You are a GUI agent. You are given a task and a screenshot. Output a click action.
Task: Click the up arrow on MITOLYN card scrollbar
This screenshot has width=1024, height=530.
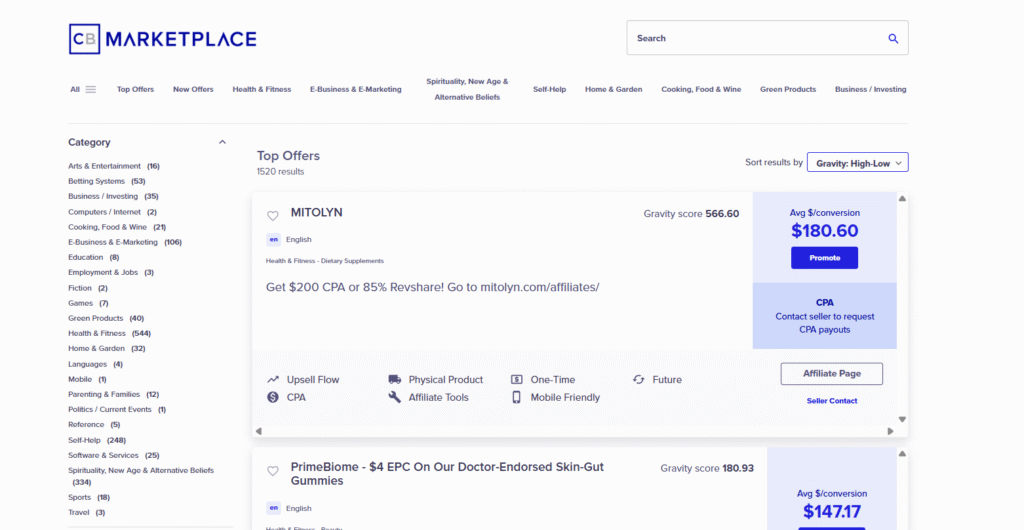coord(902,198)
